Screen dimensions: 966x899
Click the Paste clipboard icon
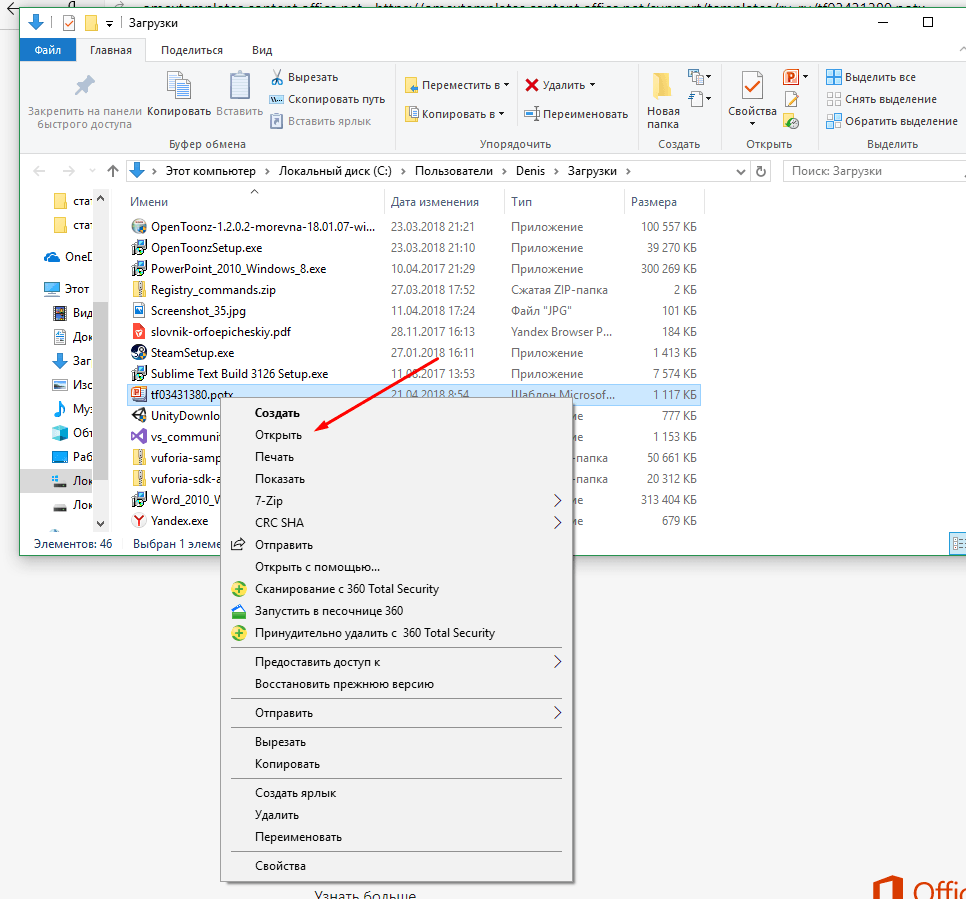coord(240,85)
